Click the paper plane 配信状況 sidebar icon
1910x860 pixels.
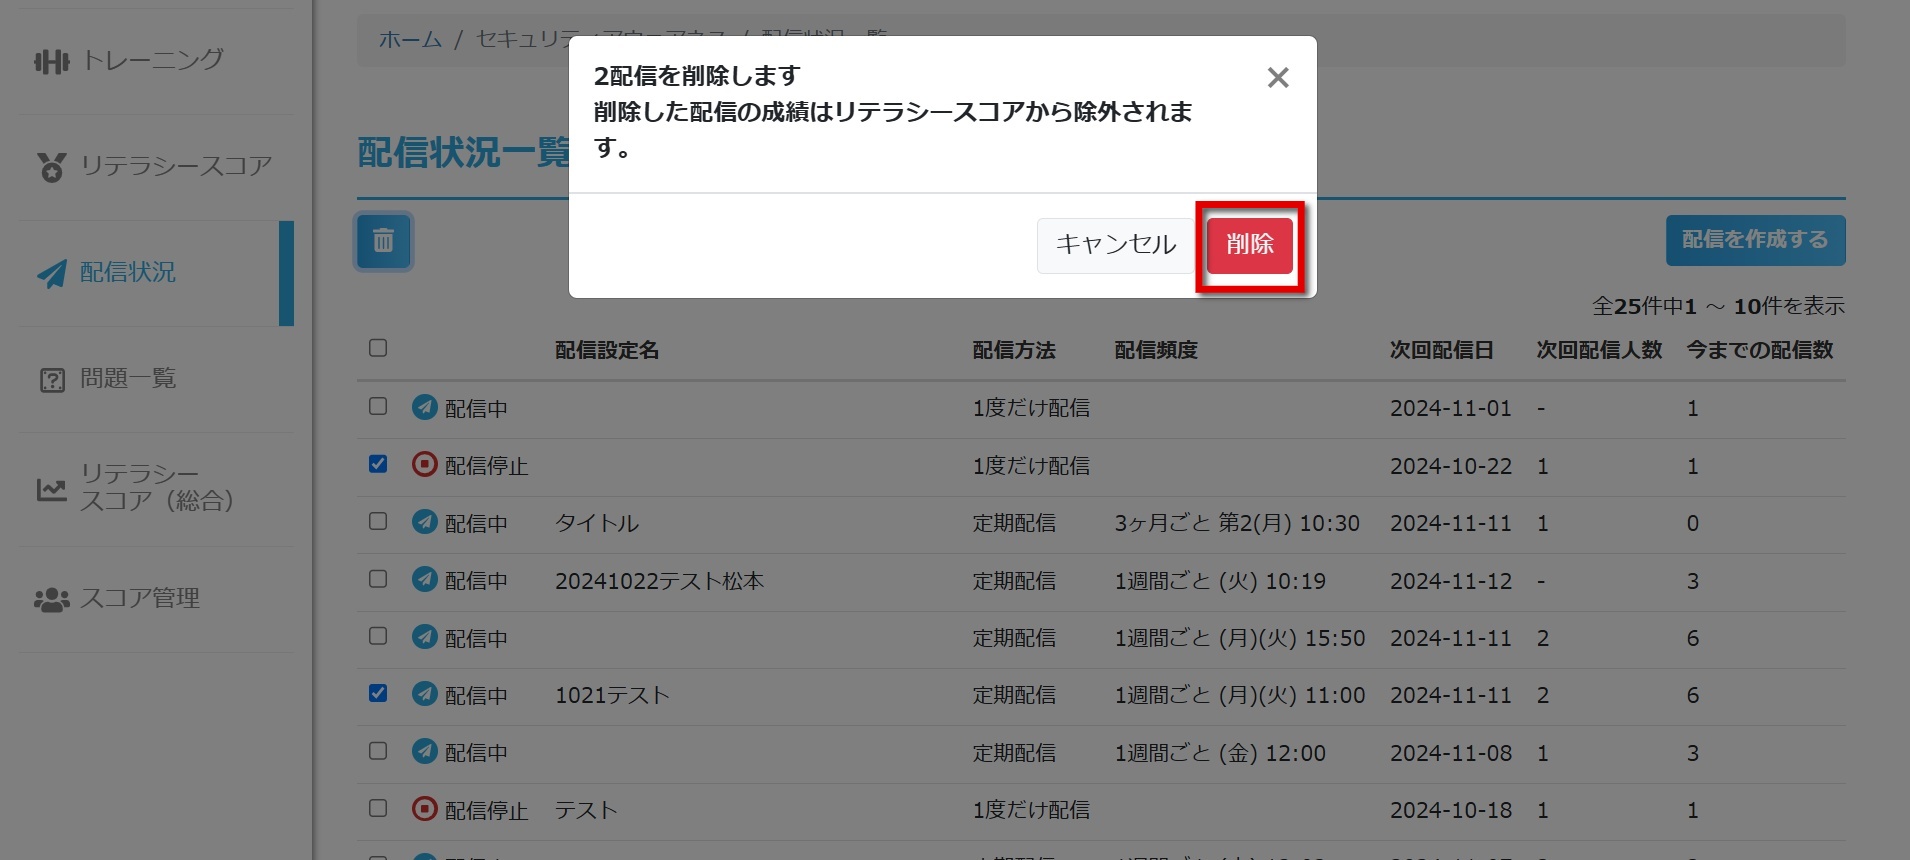pos(52,273)
